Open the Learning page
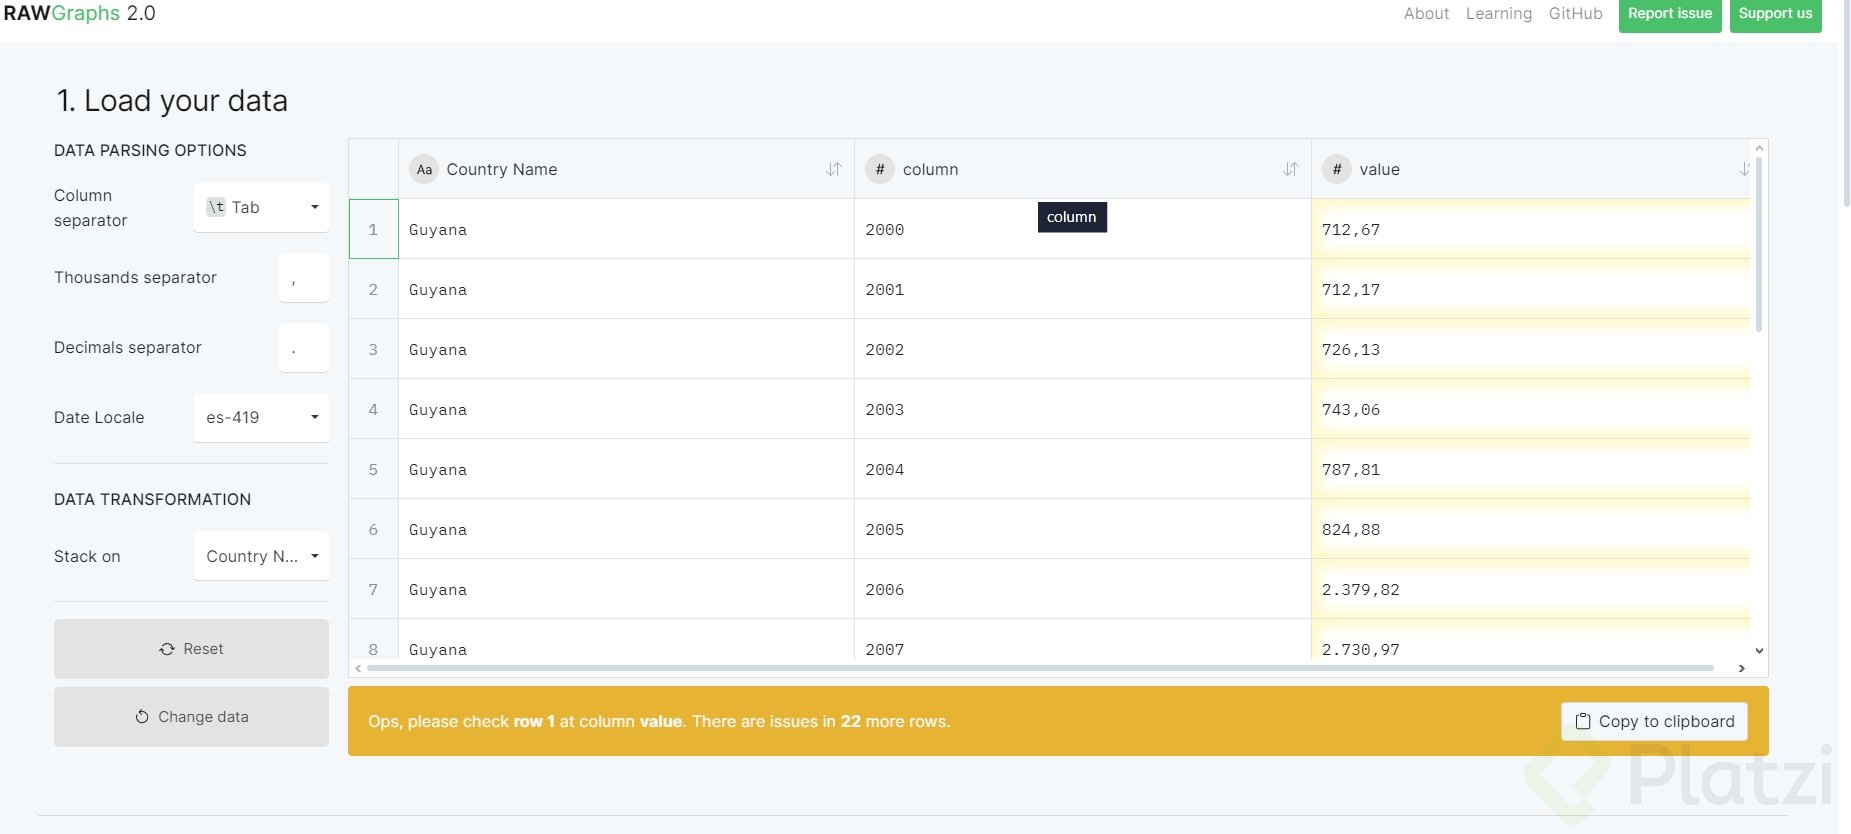Viewport: 1851px width, 834px height. pyautogui.click(x=1499, y=13)
